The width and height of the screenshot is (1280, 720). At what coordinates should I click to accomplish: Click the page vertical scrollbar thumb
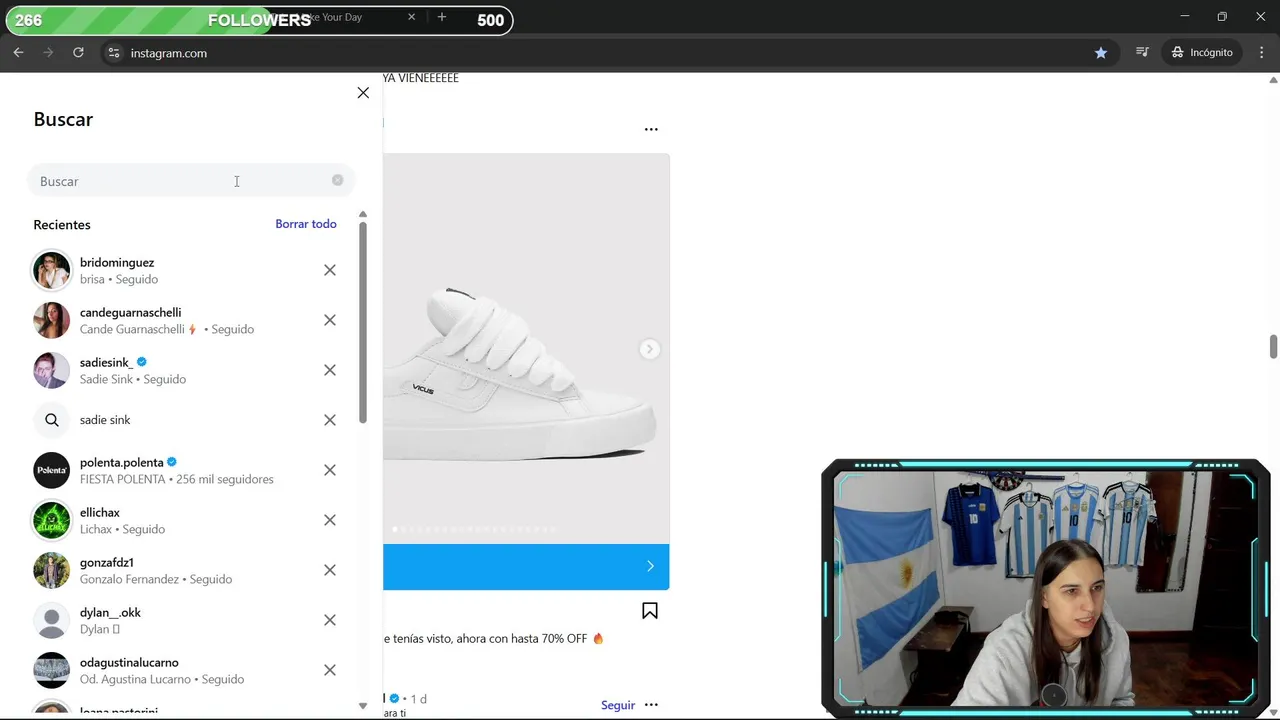pyautogui.click(x=1273, y=346)
